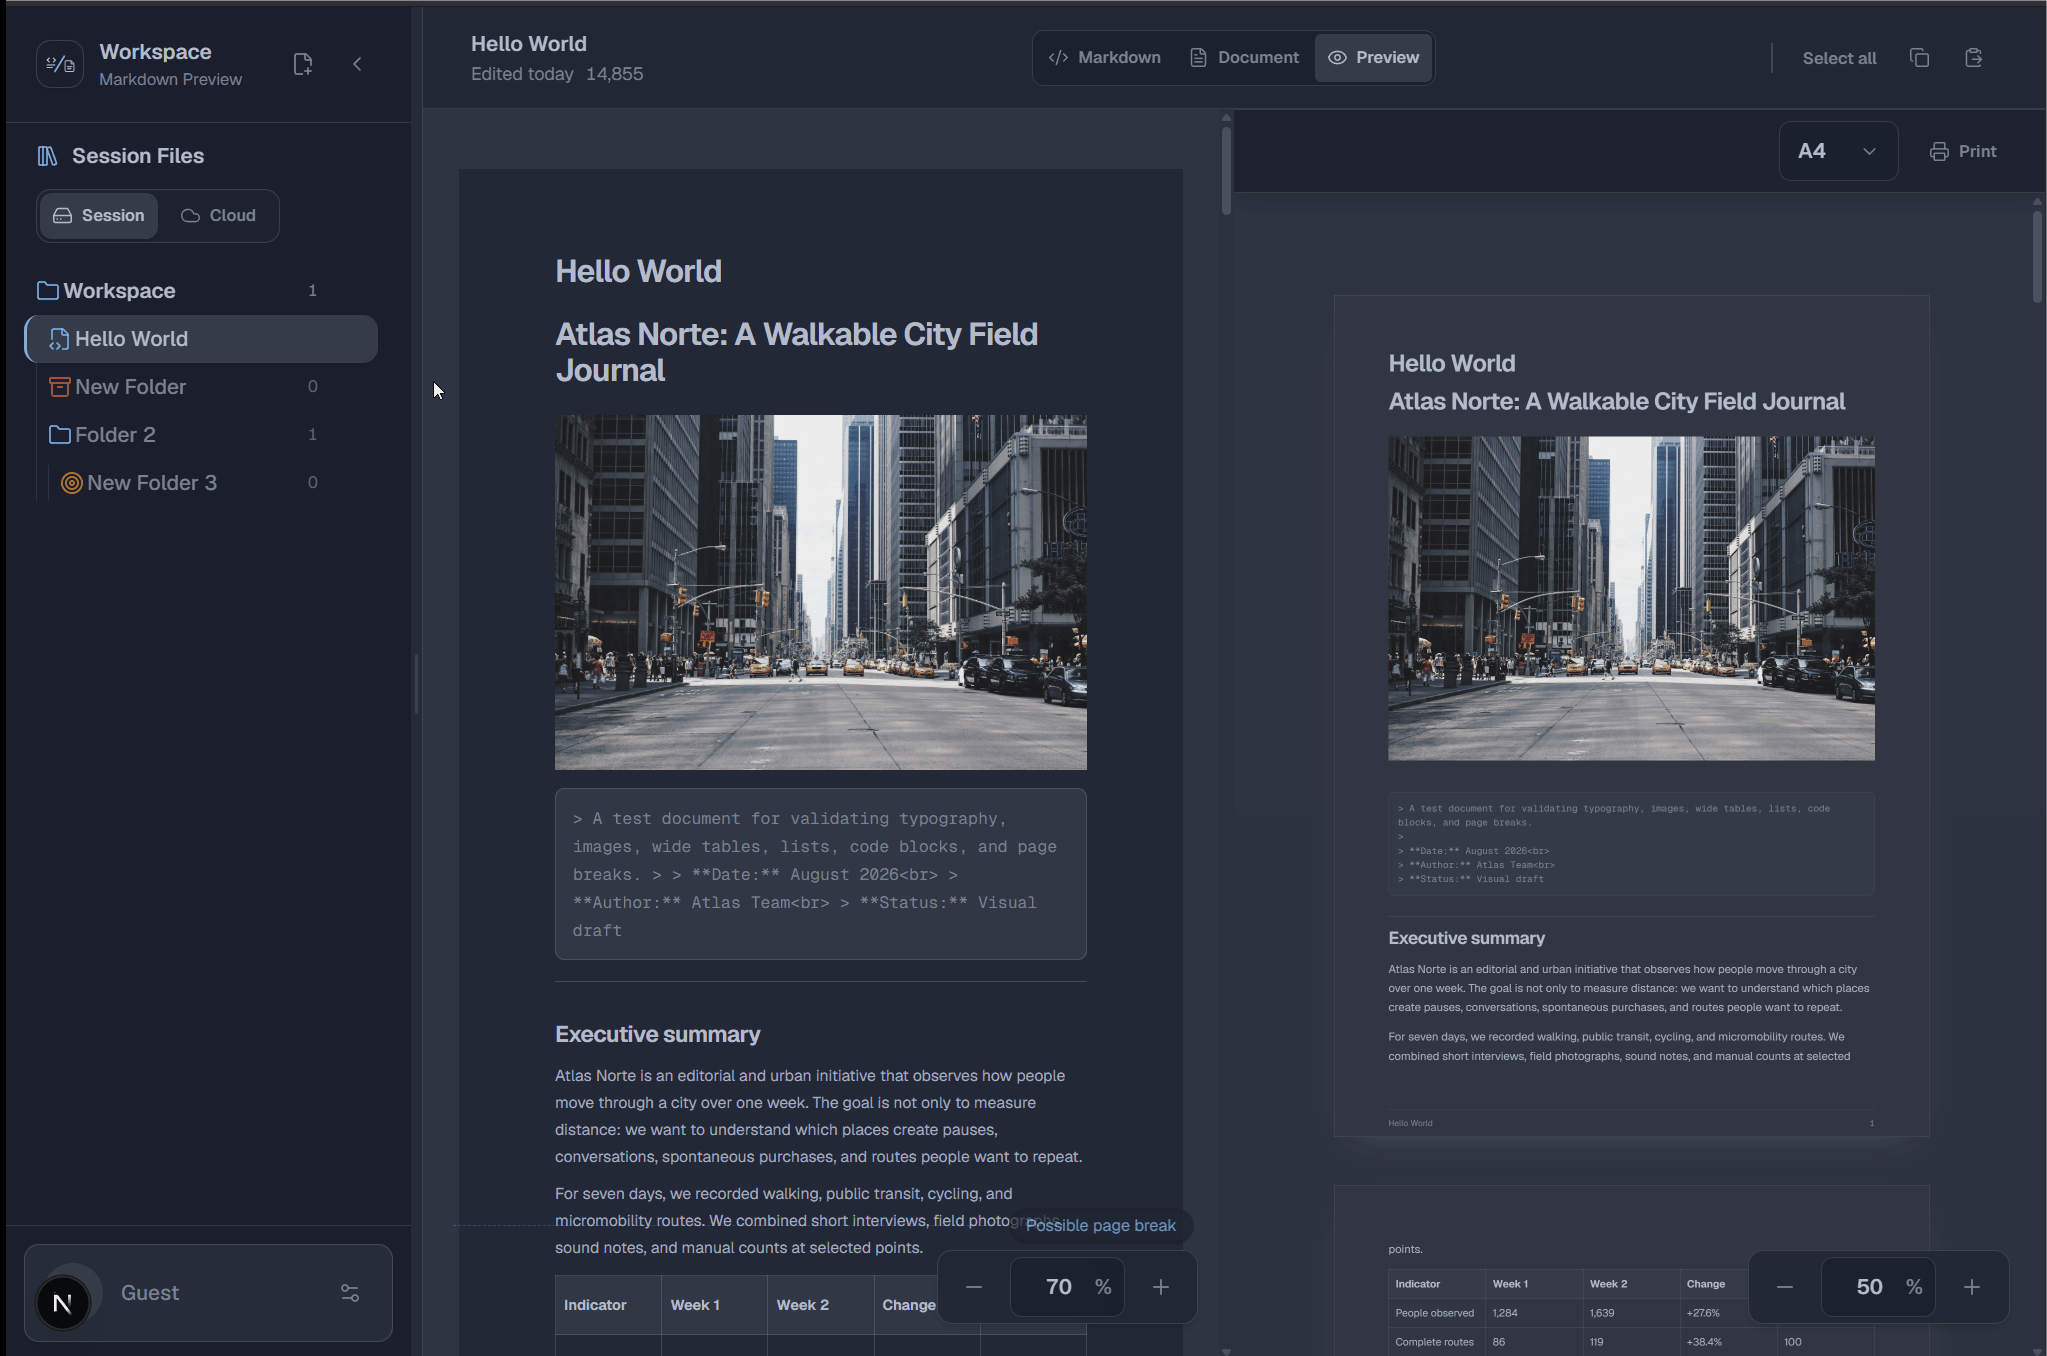Increase the 50% preview zoom
The height and width of the screenshot is (1356, 2047).
1971,1287
